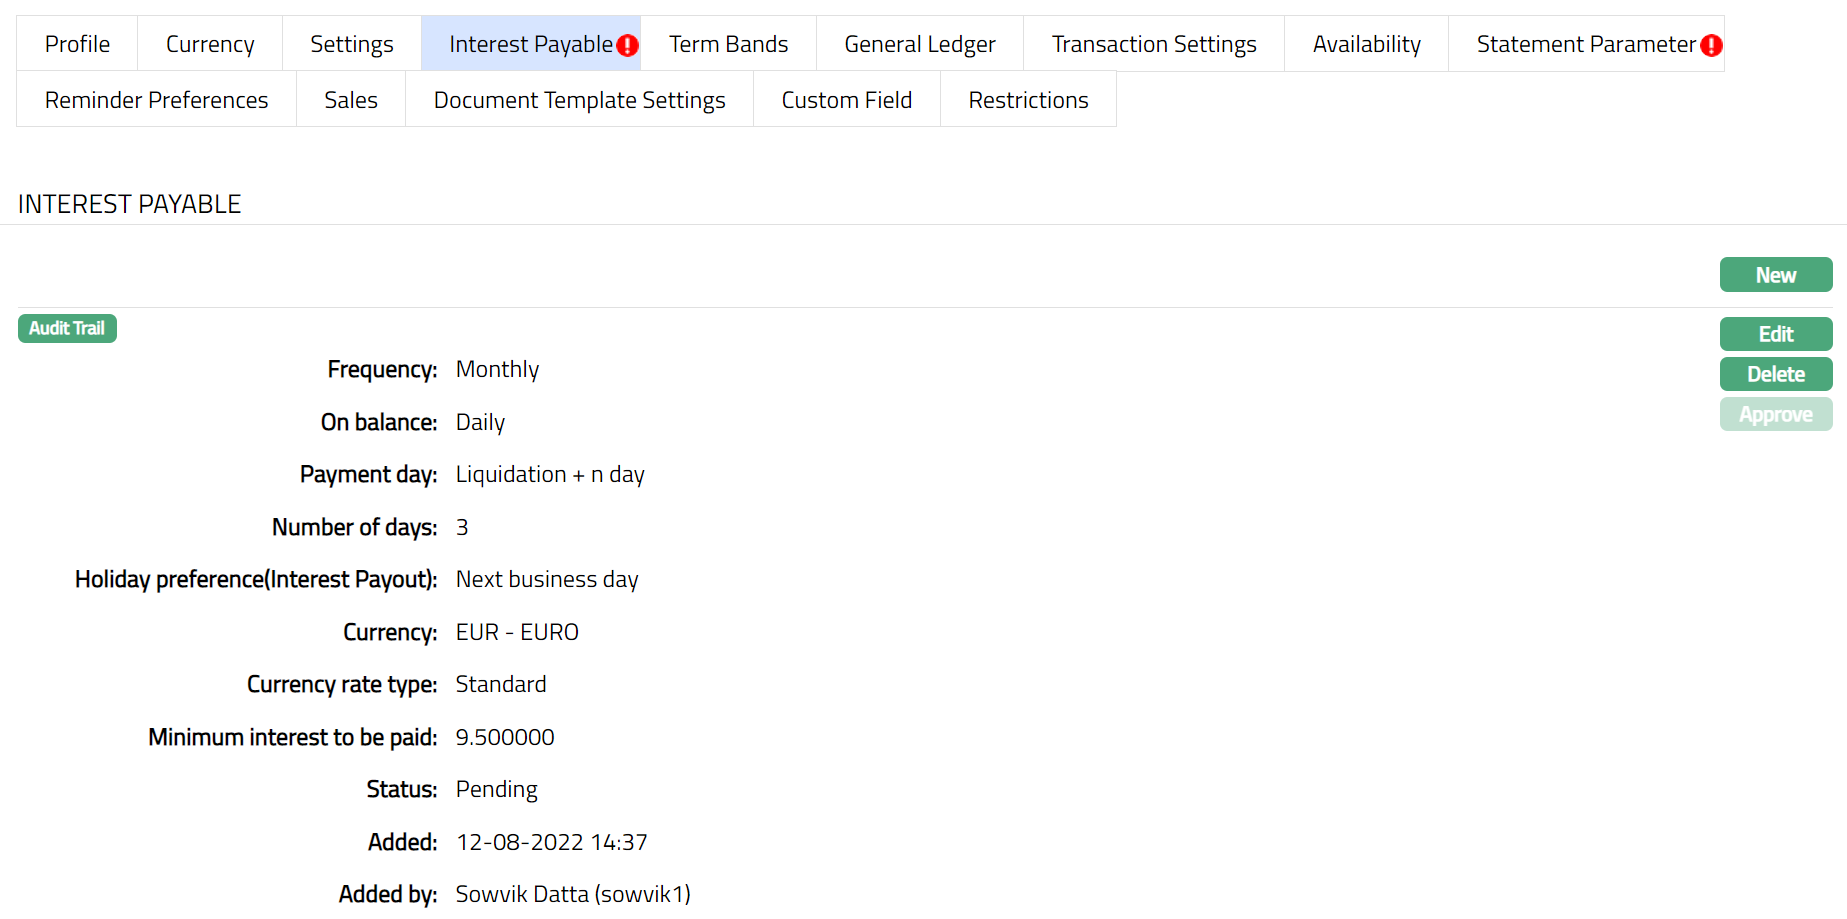Image resolution: width=1847 pixels, height=919 pixels.
Task: Click the red warning icon on Statement Parameter
Action: click(1711, 45)
